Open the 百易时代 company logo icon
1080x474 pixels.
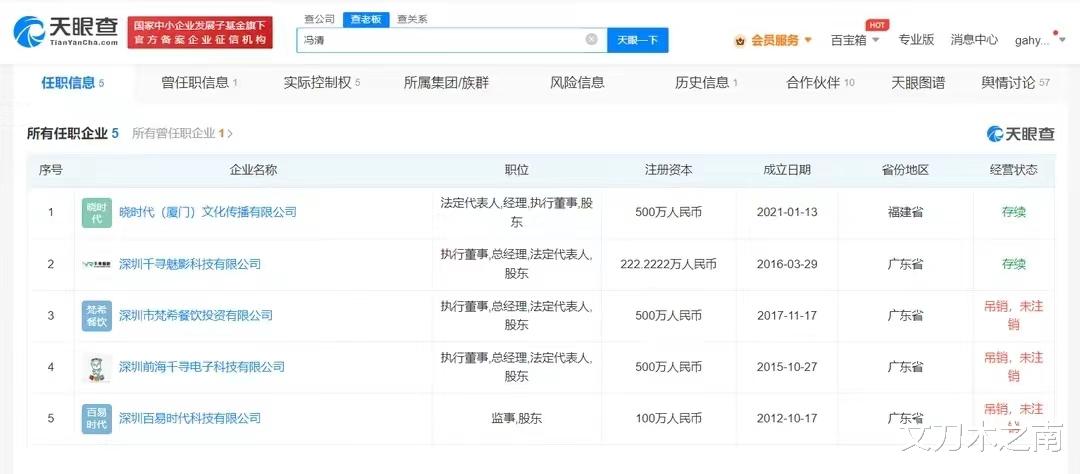(96, 418)
